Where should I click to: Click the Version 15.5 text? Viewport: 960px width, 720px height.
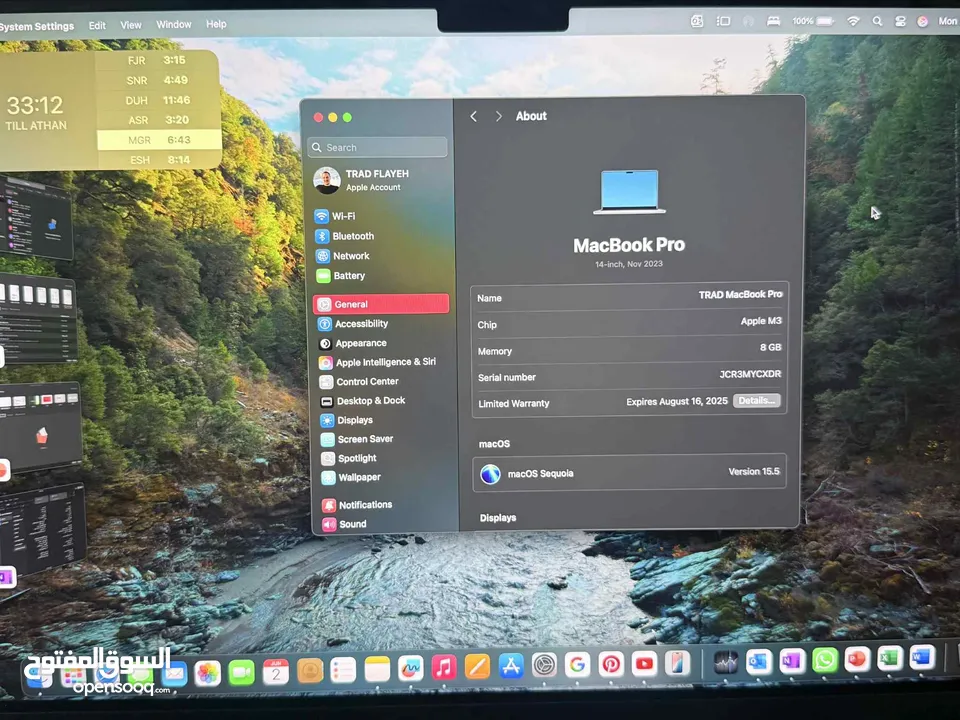click(754, 471)
